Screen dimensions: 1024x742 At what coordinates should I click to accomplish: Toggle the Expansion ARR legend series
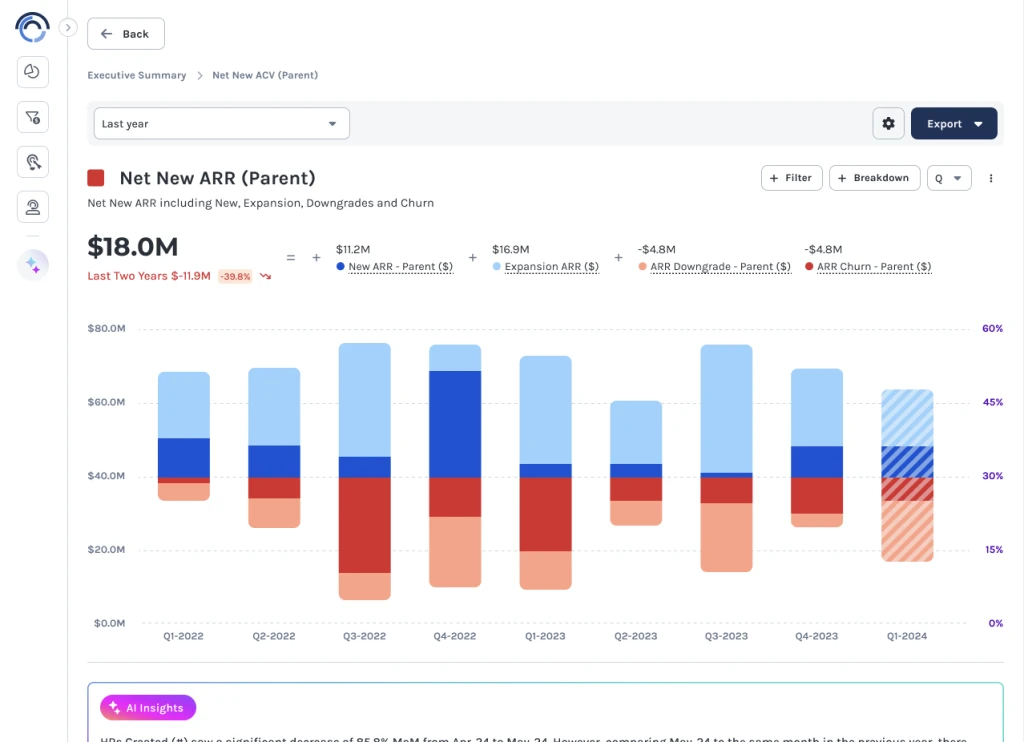coord(551,267)
